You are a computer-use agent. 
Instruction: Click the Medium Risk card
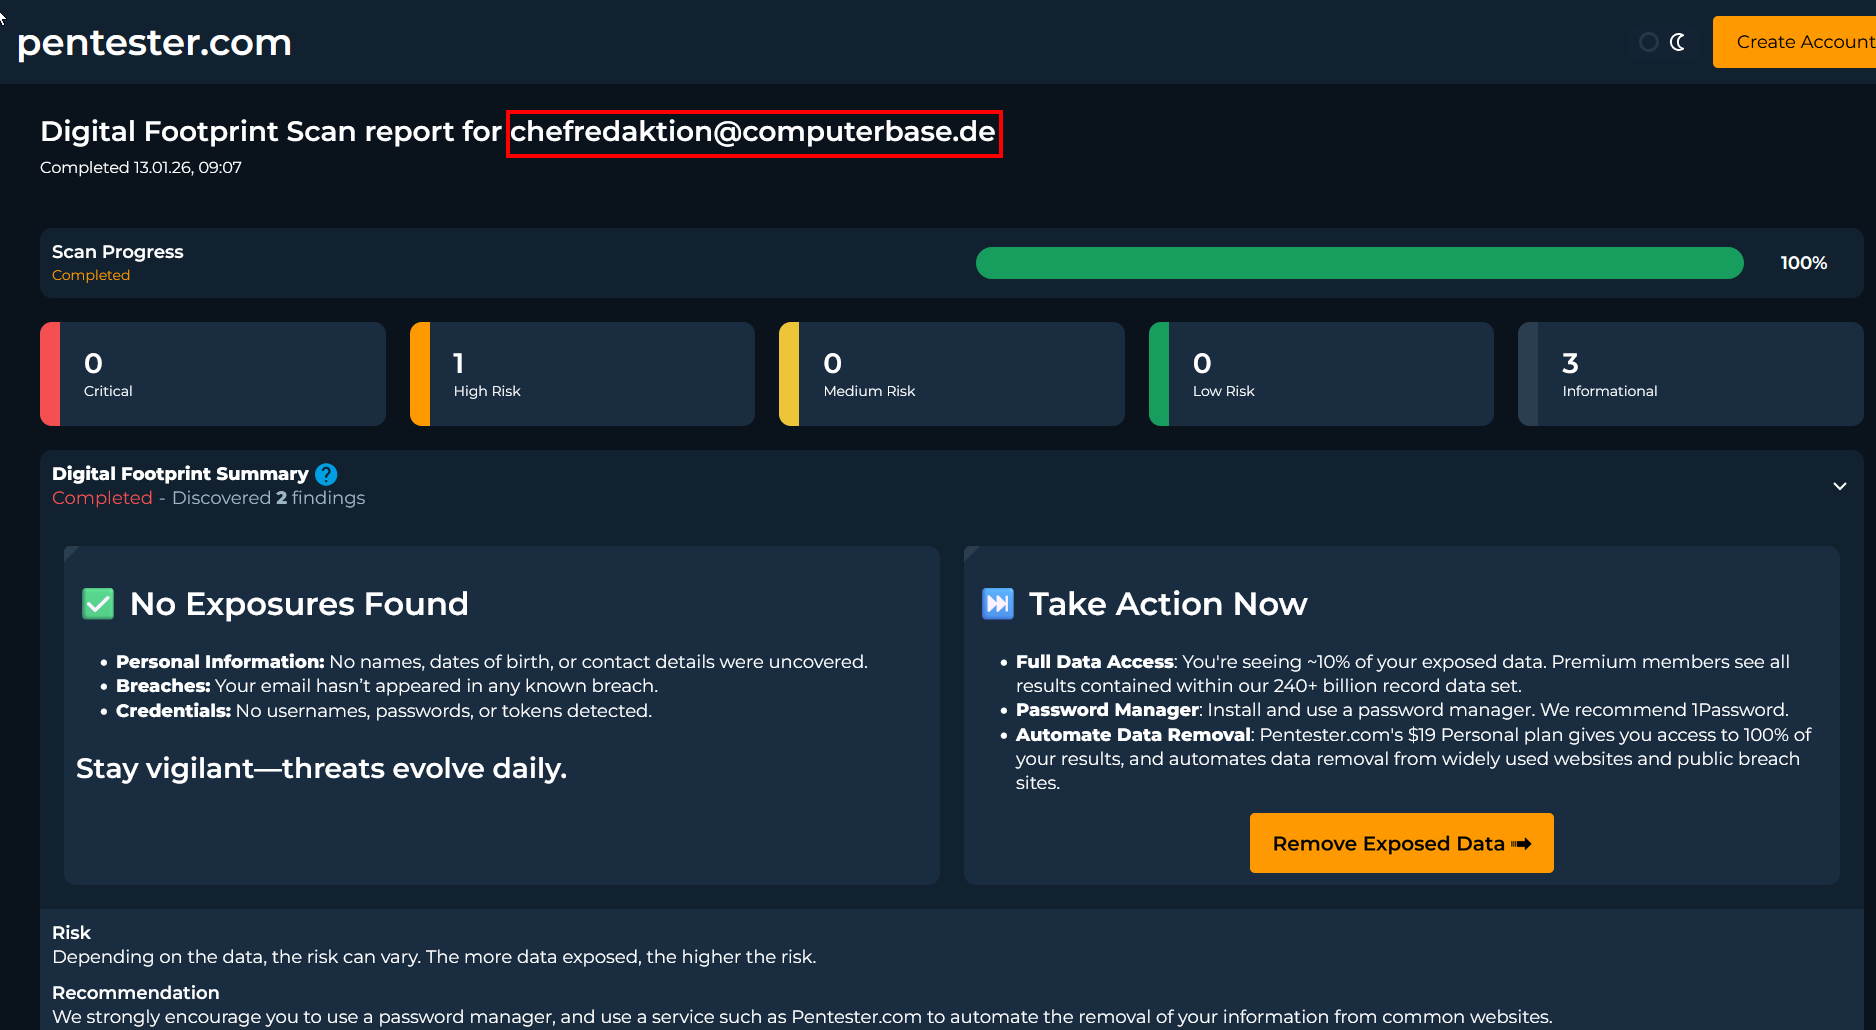pos(951,373)
